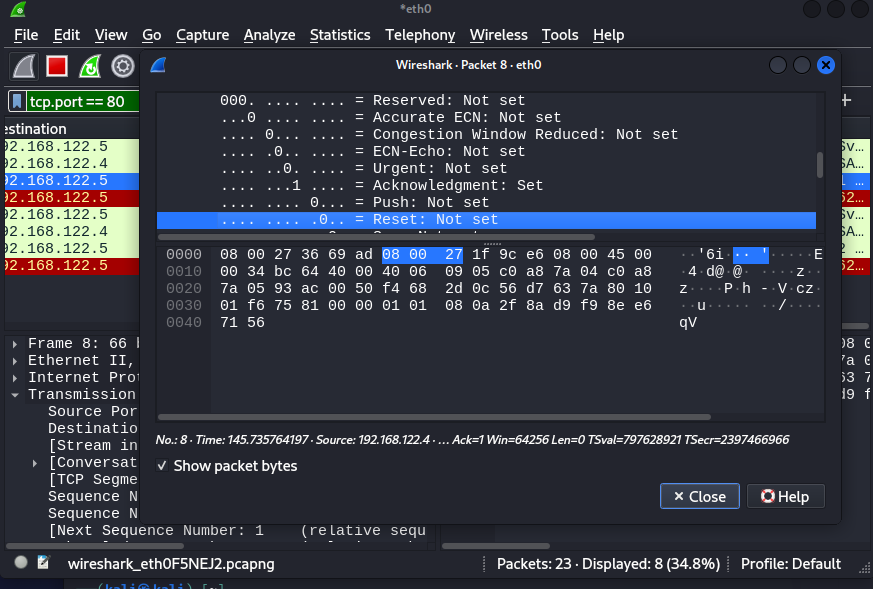Open the Capture menu
The height and width of the screenshot is (589, 873).
click(x=203, y=35)
